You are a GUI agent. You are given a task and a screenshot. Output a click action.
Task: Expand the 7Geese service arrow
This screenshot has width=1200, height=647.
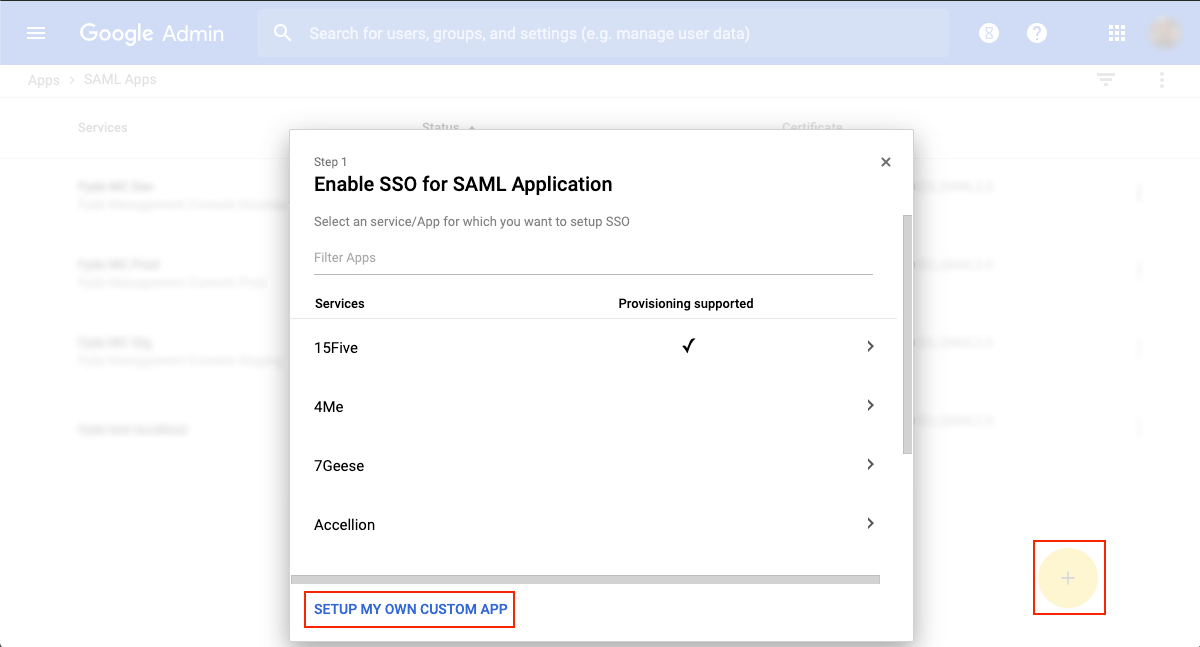870,464
